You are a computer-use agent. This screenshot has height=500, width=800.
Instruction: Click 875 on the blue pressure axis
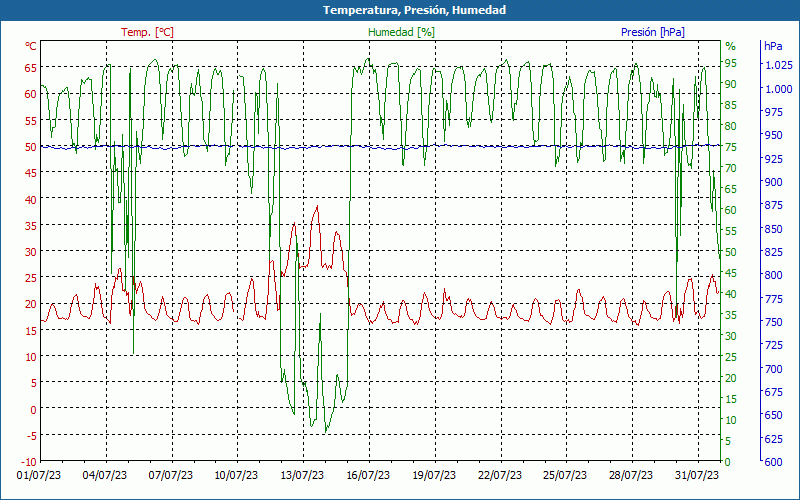point(774,205)
